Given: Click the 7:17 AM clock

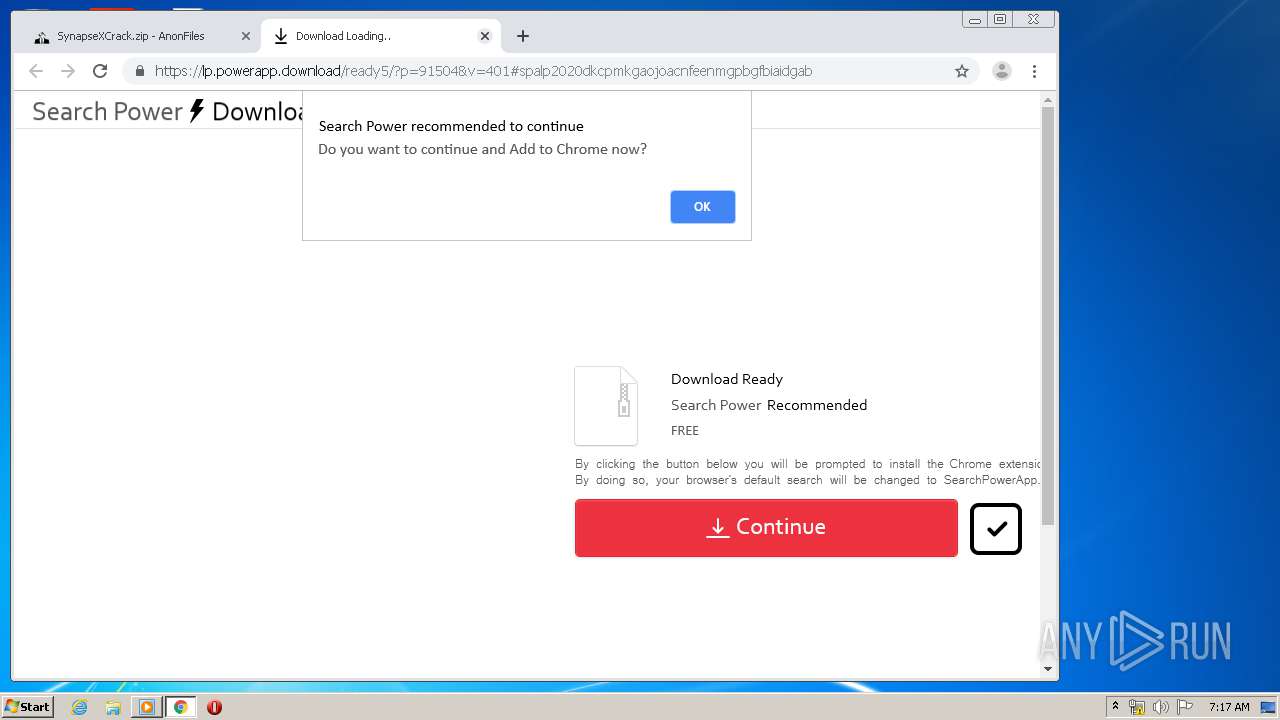Looking at the screenshot, I should tap(1229, 707).
